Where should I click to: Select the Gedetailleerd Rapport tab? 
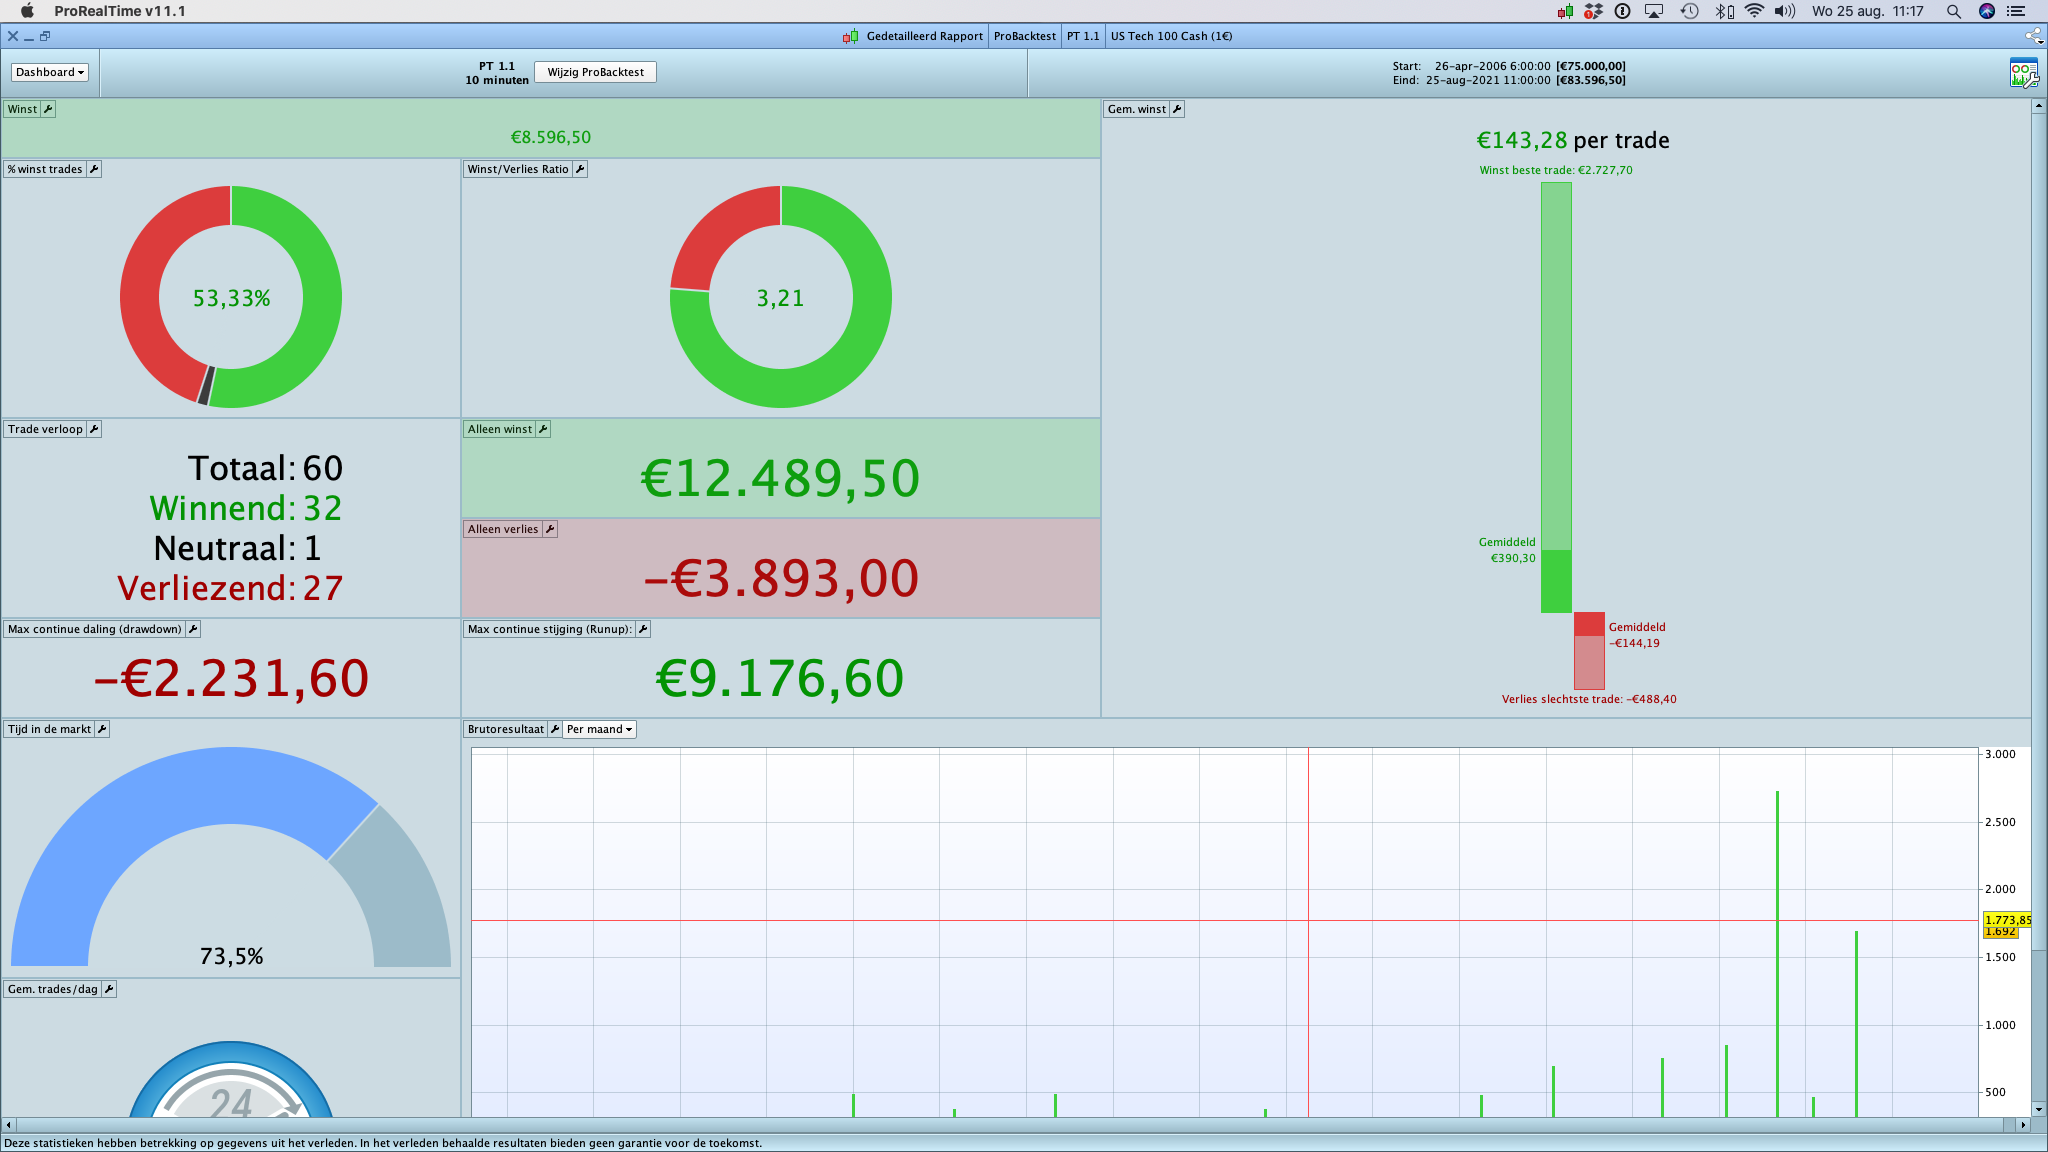click(x=923, y=36)
